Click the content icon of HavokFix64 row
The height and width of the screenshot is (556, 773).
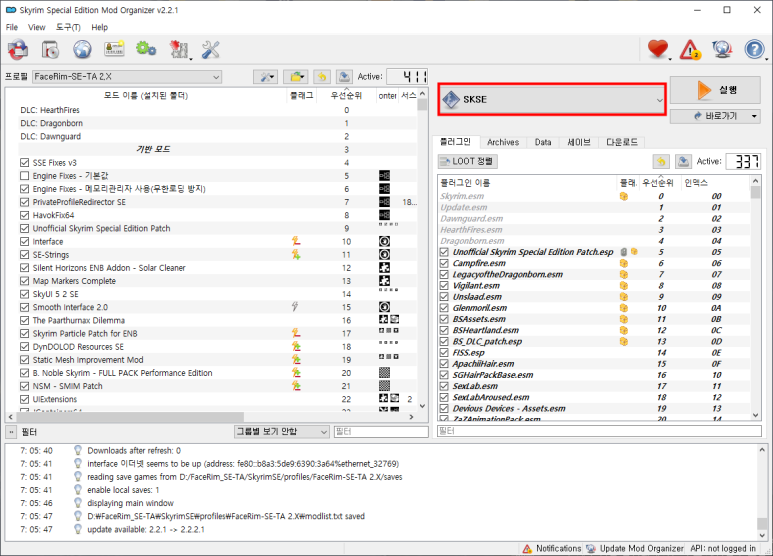tap(385, 215)
